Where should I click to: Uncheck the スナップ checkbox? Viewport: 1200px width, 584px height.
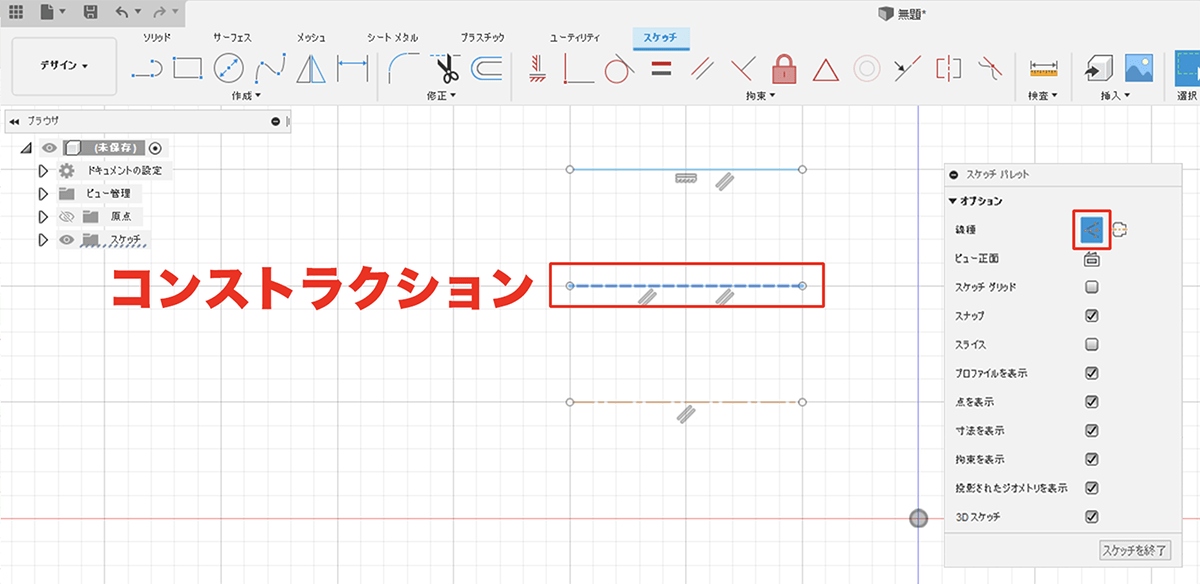point(1092,316)
